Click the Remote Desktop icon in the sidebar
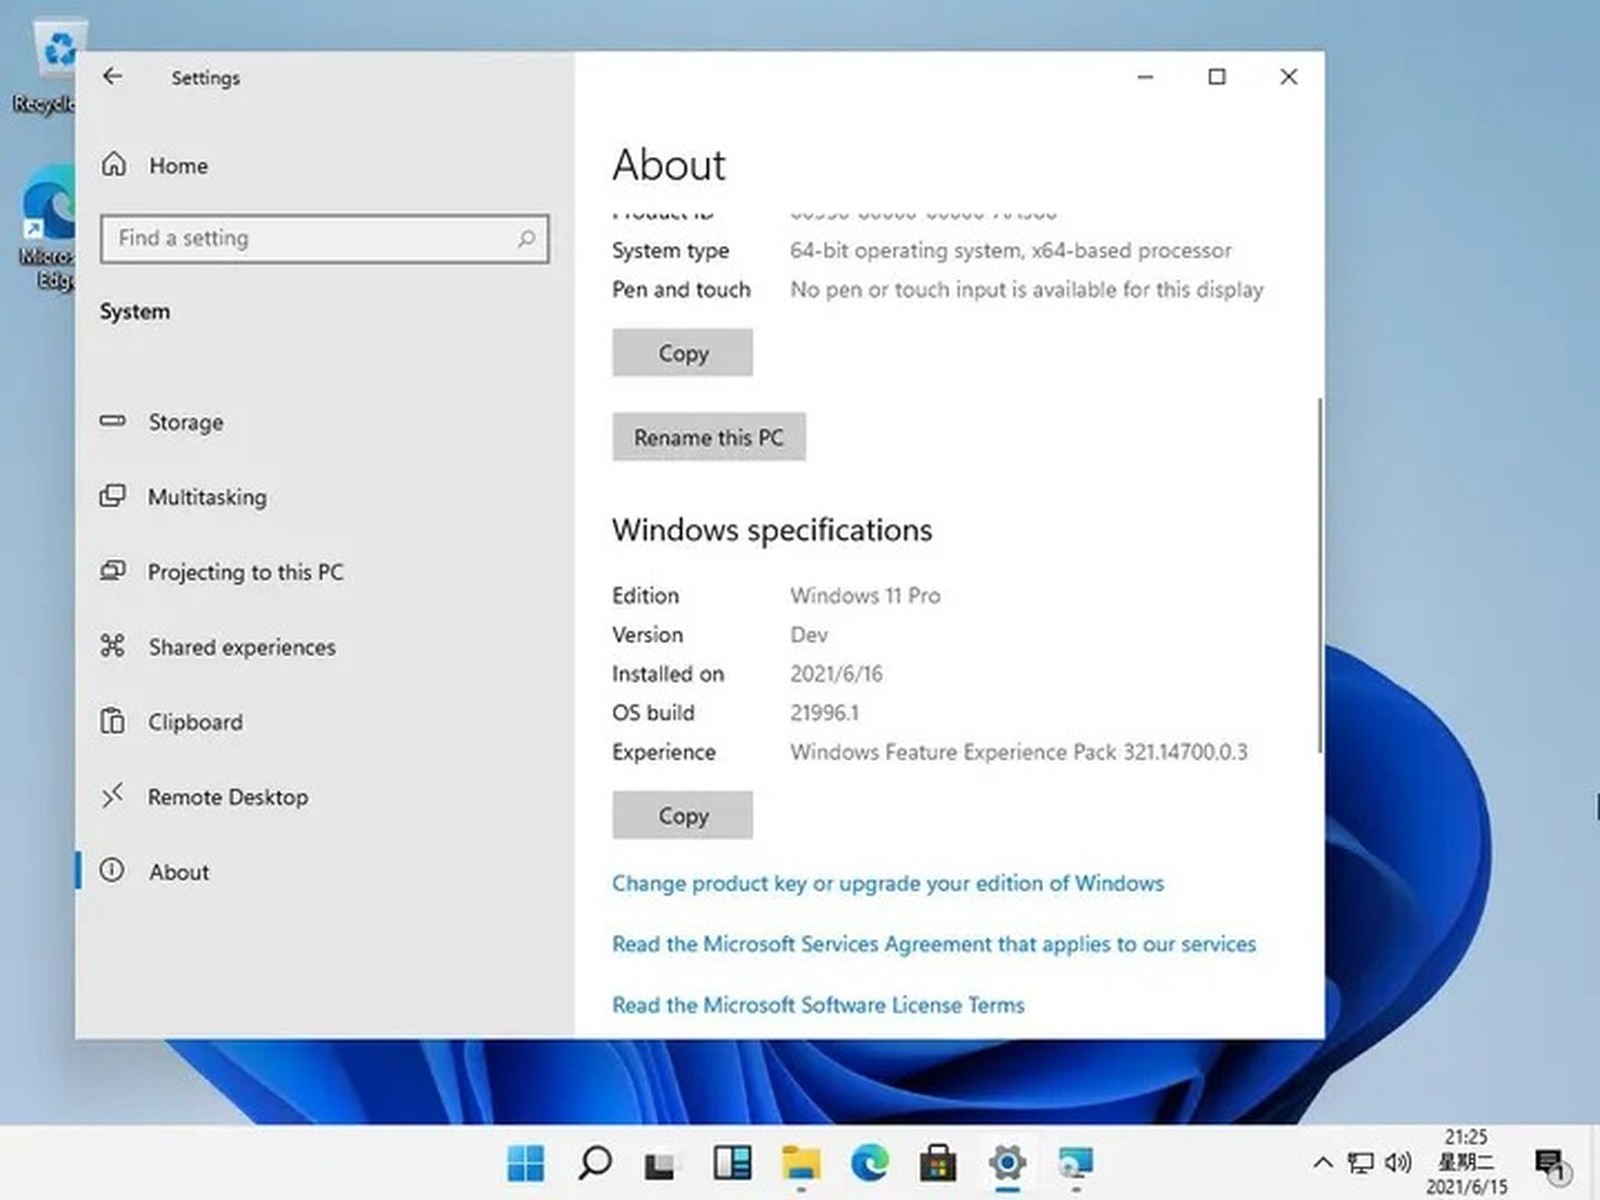Image resolution: width=1600 pixels, height=1200 pixels. click(112, 796)
